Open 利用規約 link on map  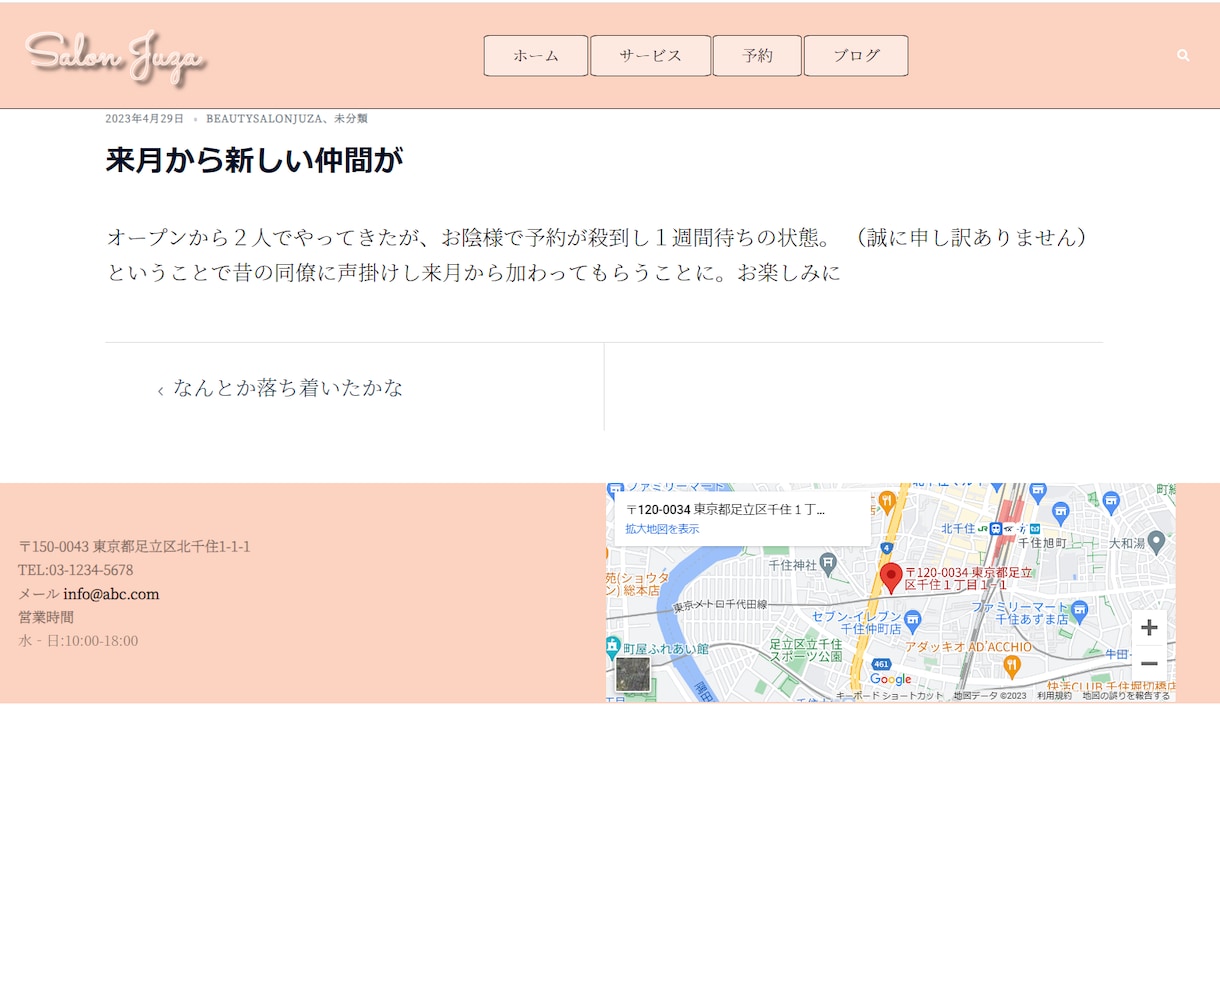coord(1054,696)
